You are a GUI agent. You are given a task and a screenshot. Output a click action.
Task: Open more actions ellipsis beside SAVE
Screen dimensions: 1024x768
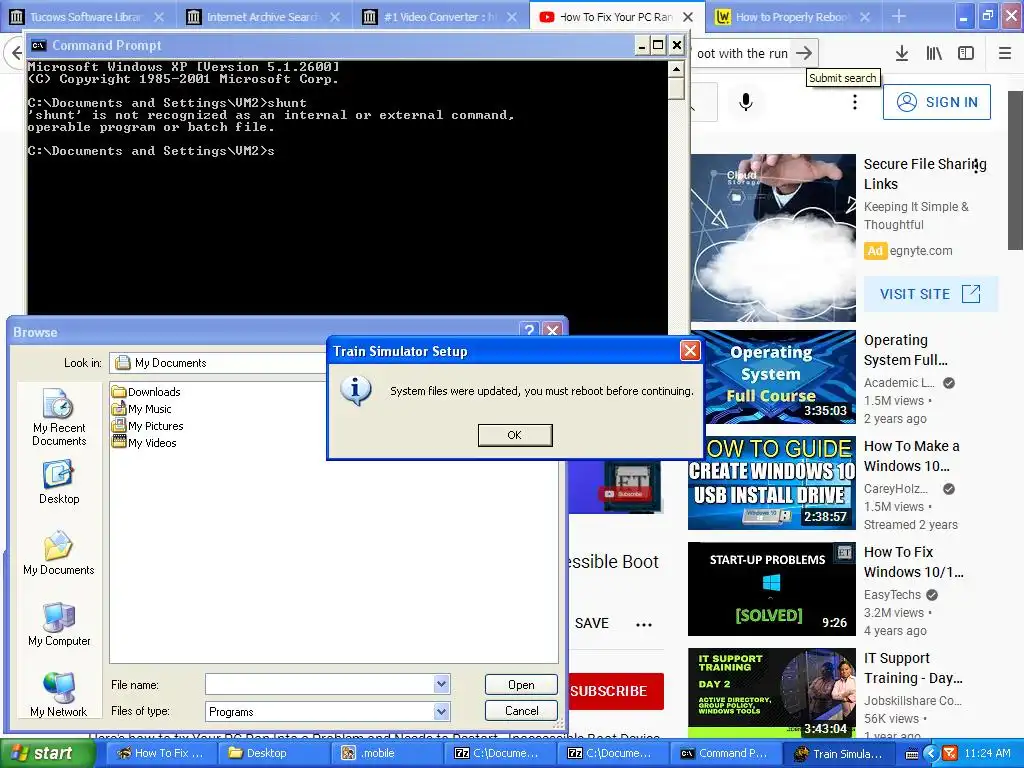point(644,624)
